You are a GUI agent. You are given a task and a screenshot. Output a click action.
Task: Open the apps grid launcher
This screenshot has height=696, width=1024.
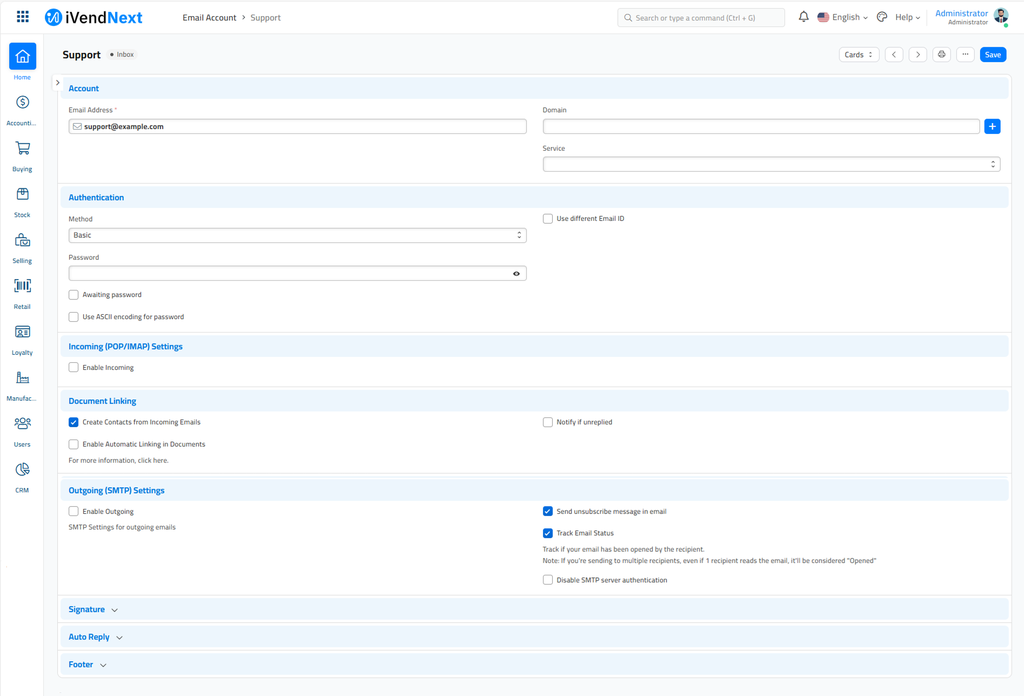coord(22,17)
